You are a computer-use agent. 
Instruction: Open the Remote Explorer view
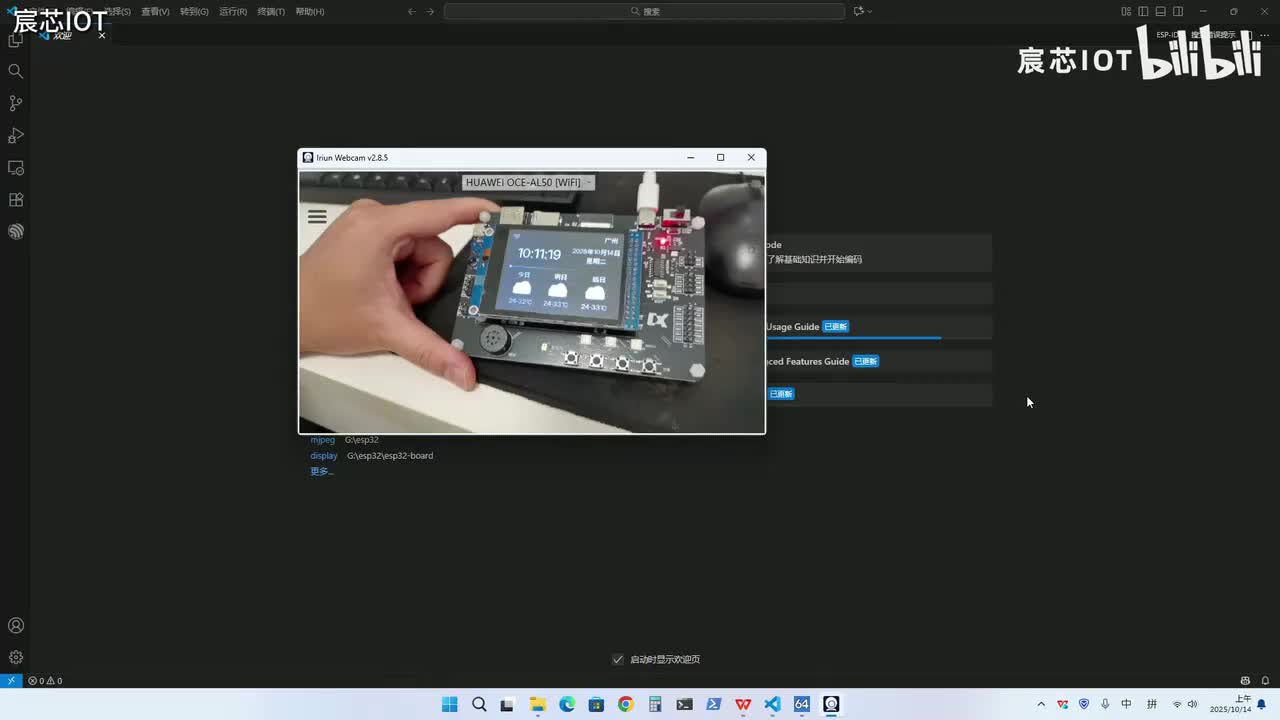coord(16,167)
